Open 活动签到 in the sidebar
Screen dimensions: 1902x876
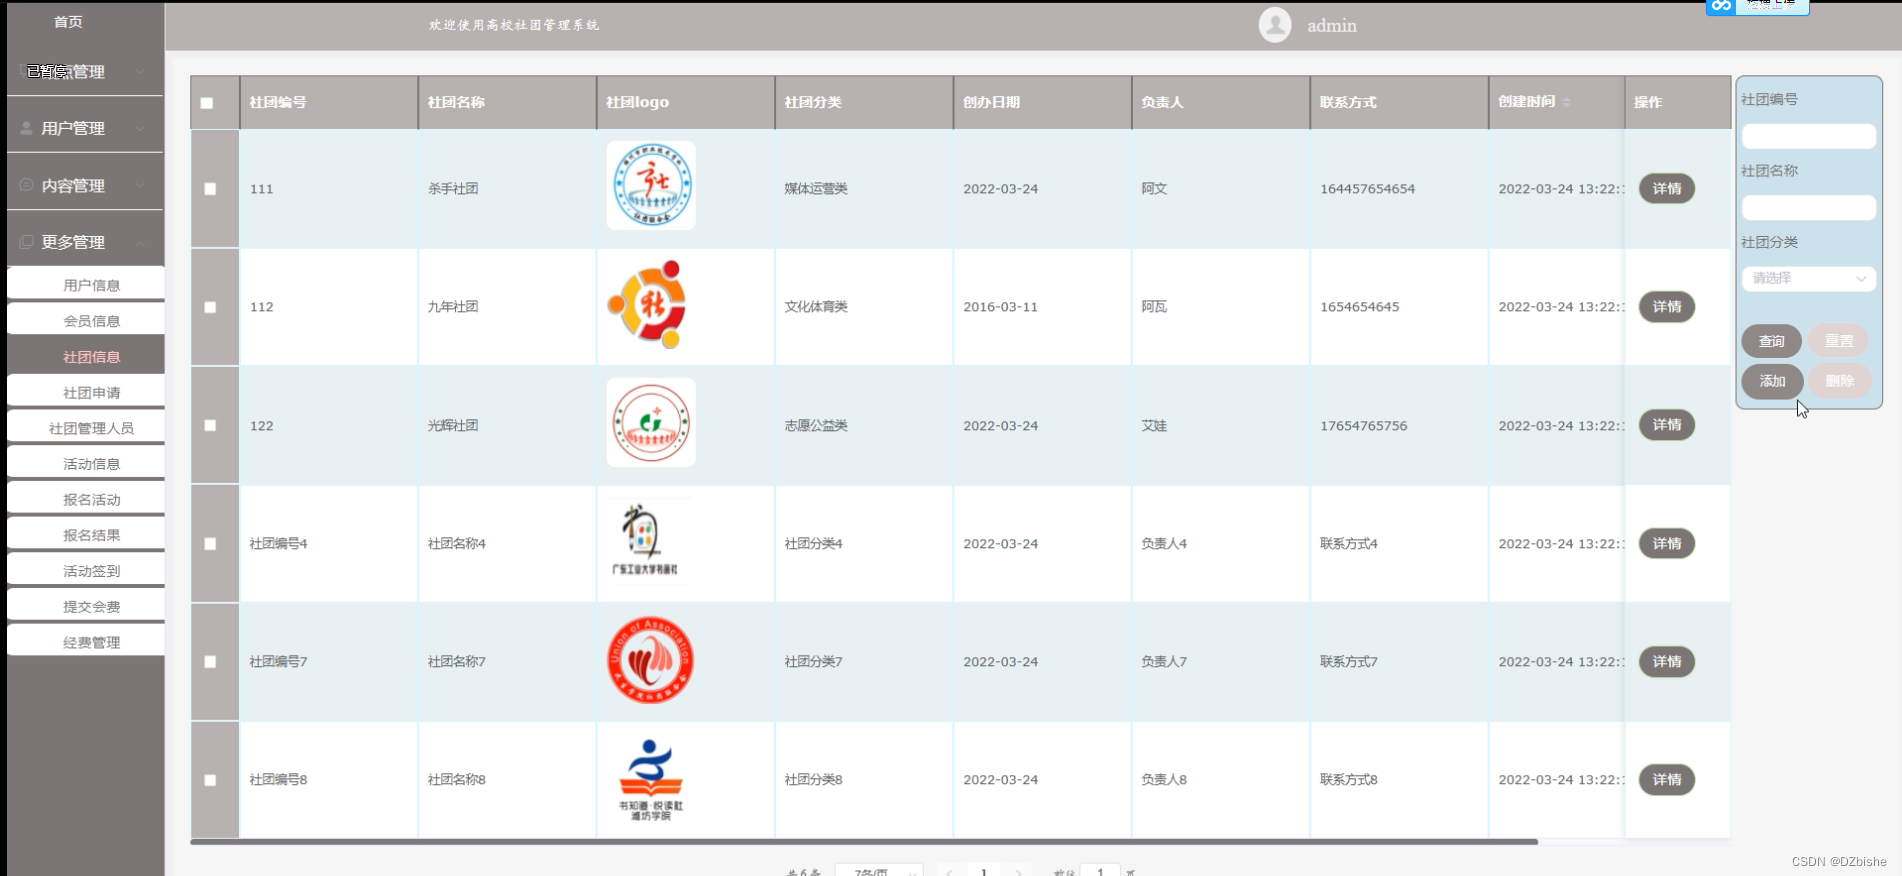(x=86, y=571)
